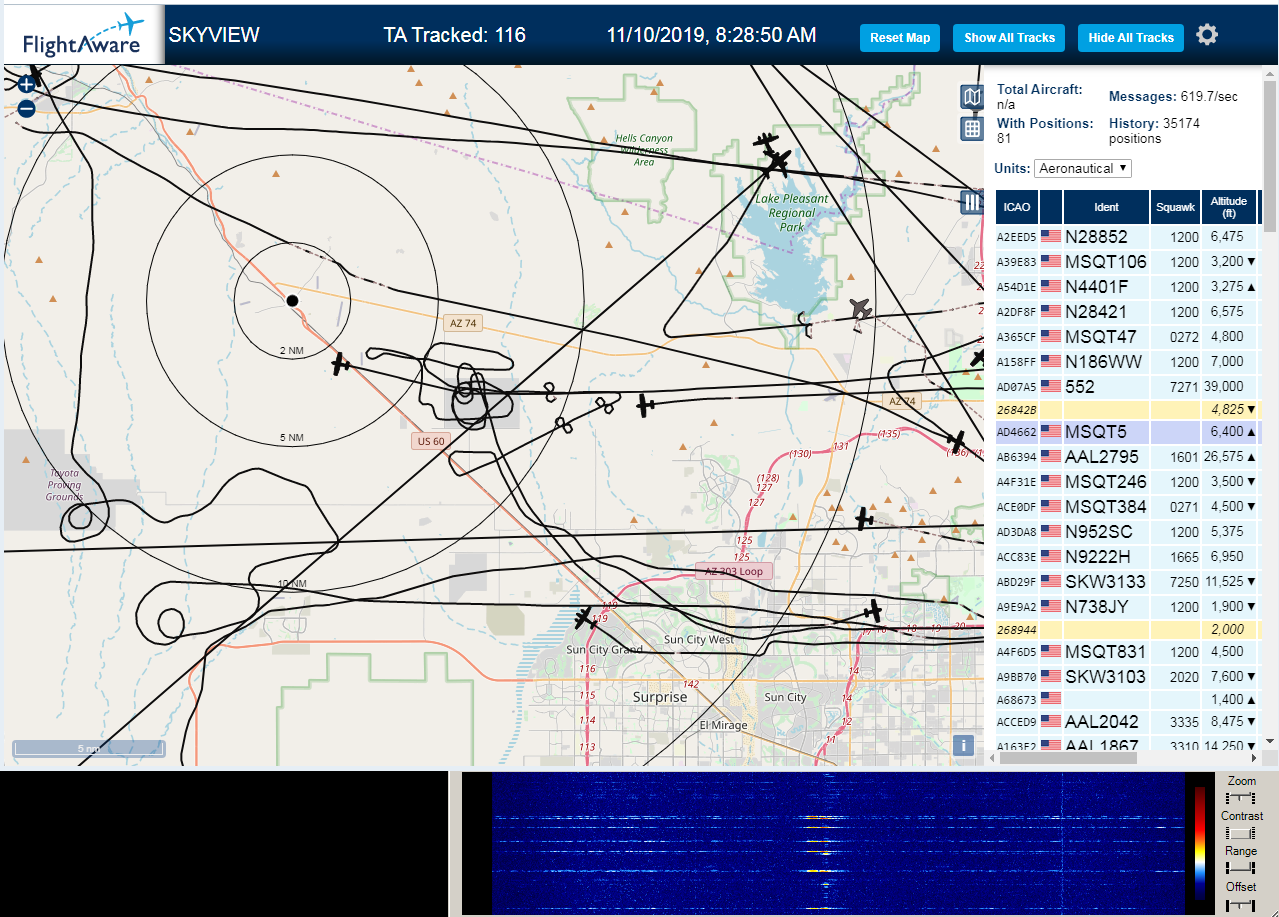Select the N28852 aircraft row
This screenshot has width=1279, height=917.
point(1129,237)
